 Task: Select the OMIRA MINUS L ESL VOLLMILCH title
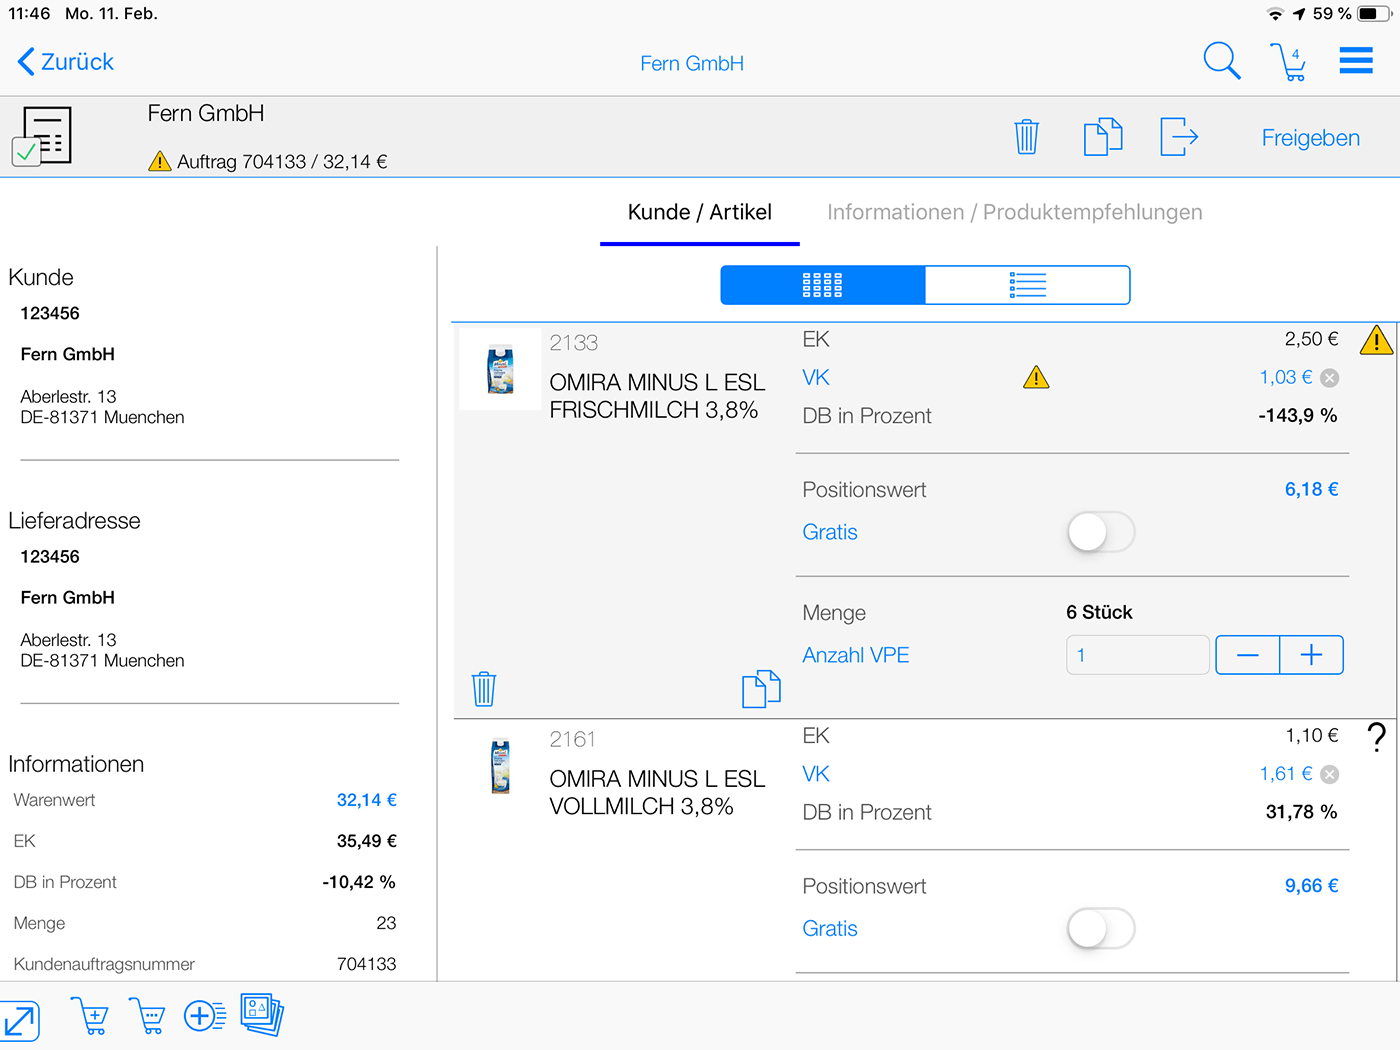point(657,792)
